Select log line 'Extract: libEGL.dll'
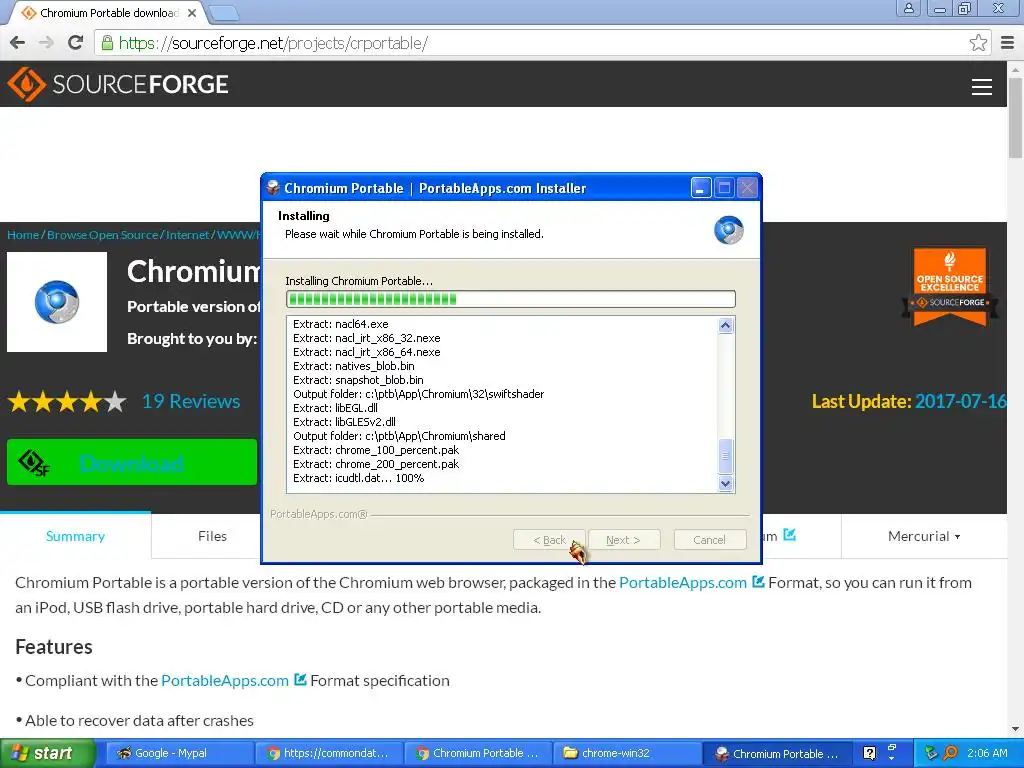 [335, 408]
